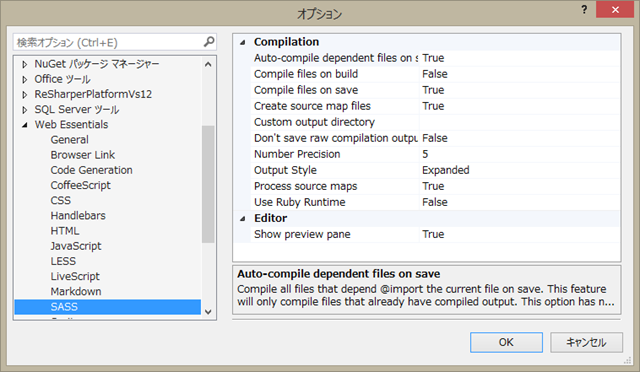Viewport: 640px width, 372px height.
Task: Open the HTML options page
Action: pos(65,231)
